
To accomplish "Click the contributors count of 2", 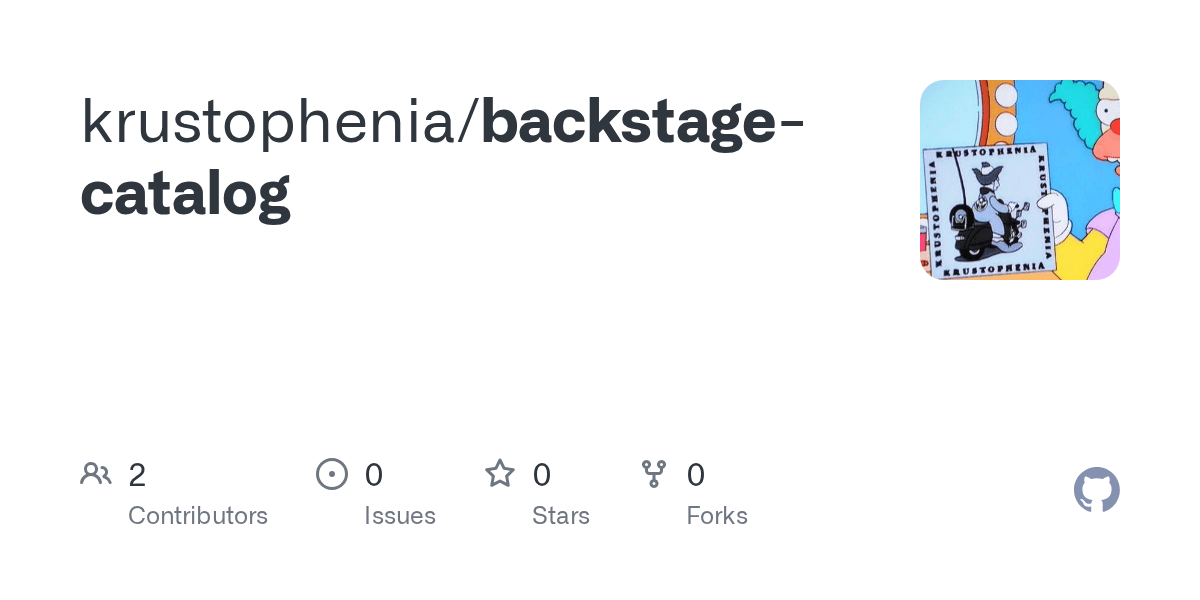I will (x=137, y=475).
